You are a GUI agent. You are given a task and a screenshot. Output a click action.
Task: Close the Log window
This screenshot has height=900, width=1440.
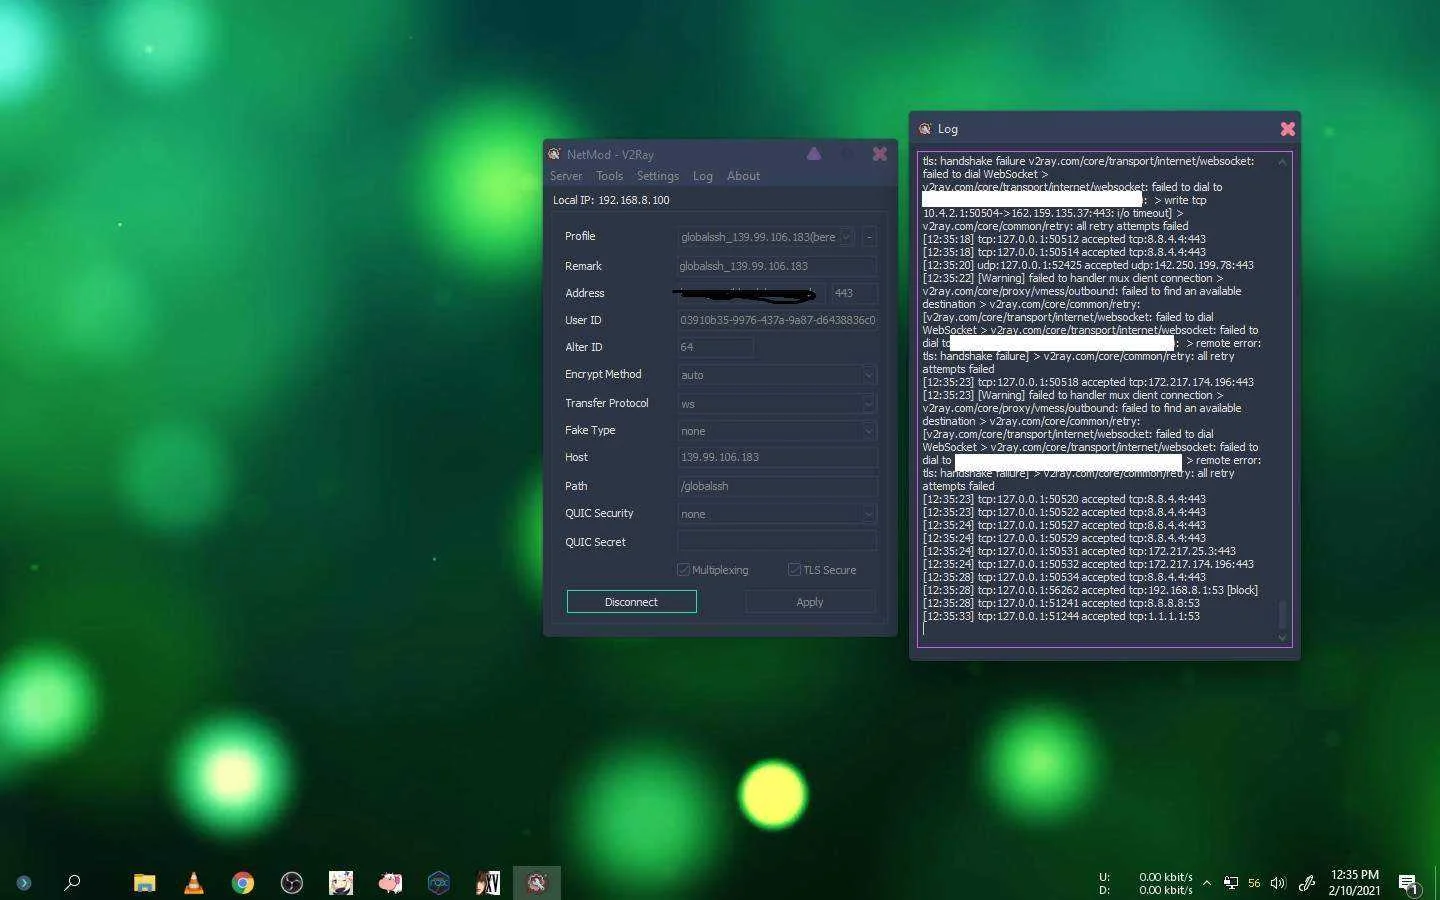(1288, 129)
